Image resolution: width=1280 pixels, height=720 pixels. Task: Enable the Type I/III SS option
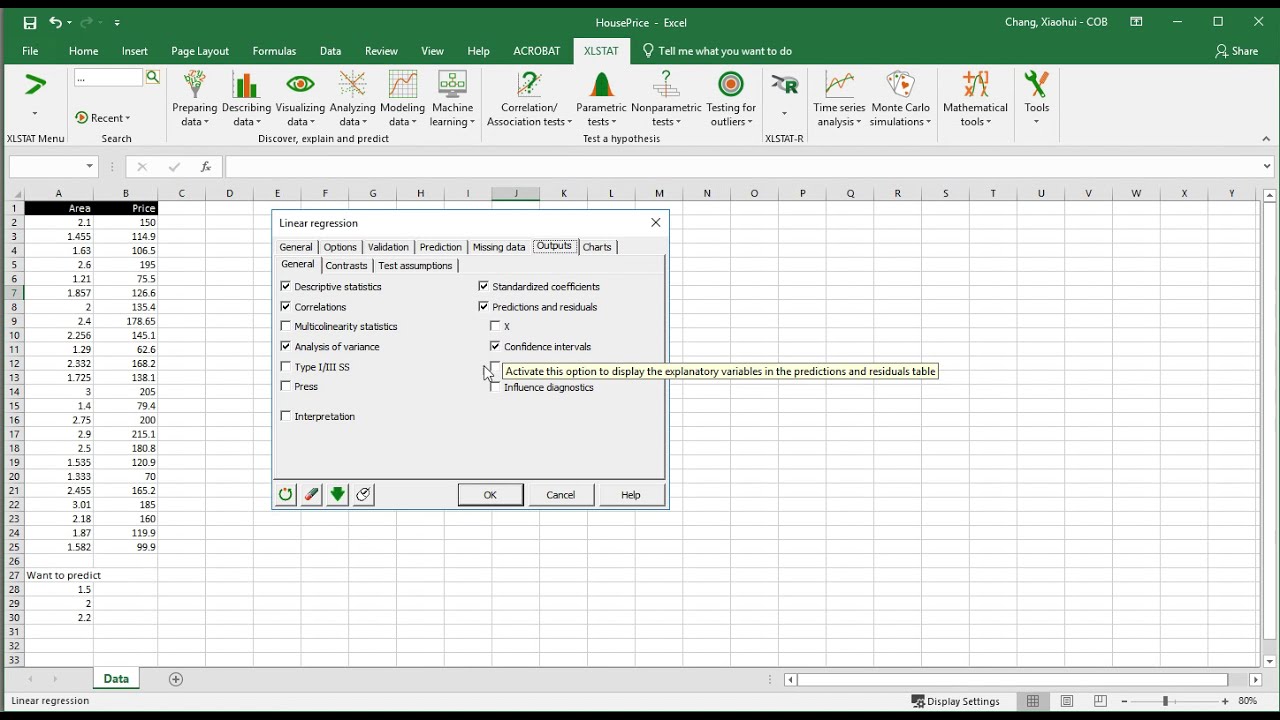tap(286, 367)
